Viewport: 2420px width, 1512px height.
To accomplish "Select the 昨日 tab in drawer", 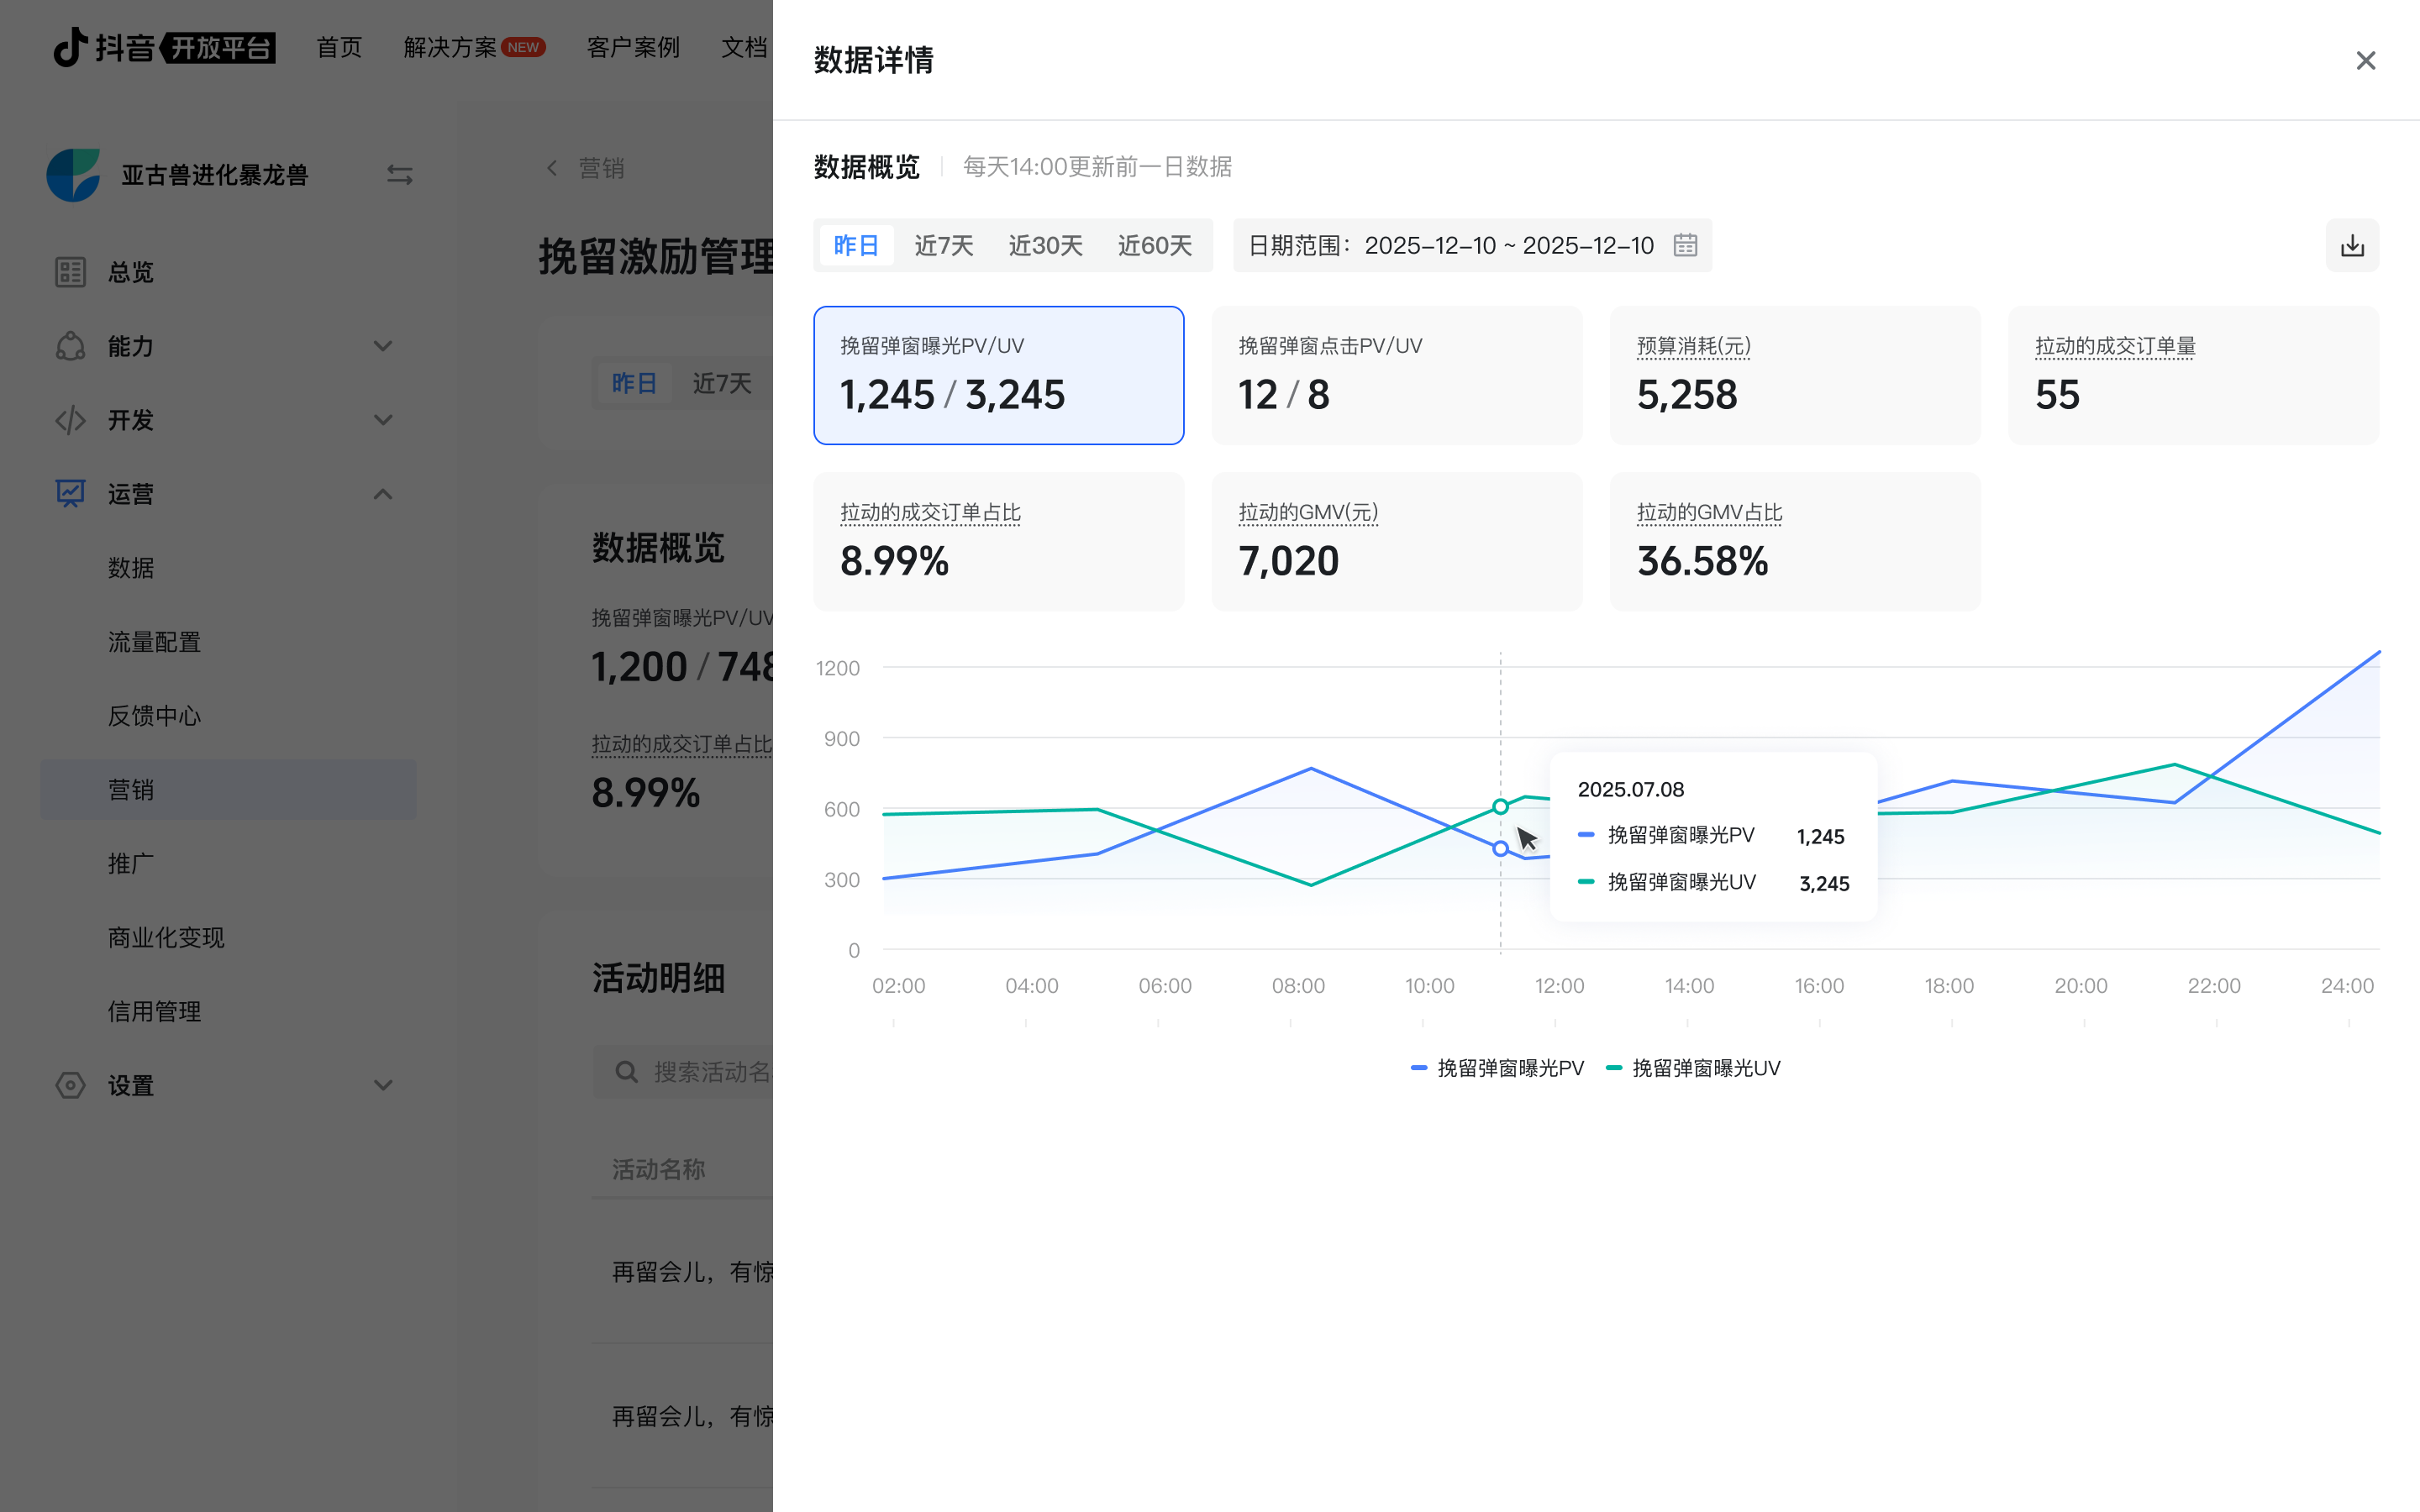I will pyautogui.click(x=856, y=245).
